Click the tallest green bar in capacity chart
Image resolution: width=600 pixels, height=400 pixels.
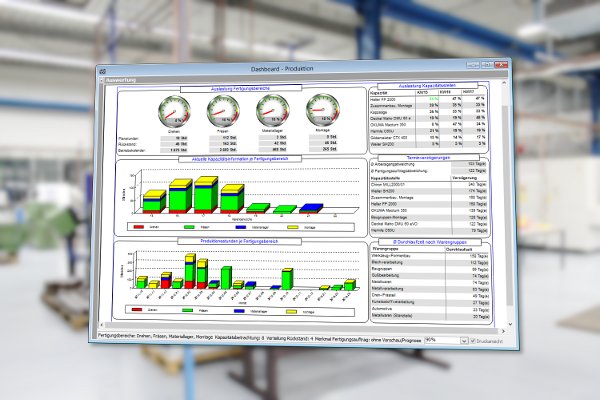[204, 197]
